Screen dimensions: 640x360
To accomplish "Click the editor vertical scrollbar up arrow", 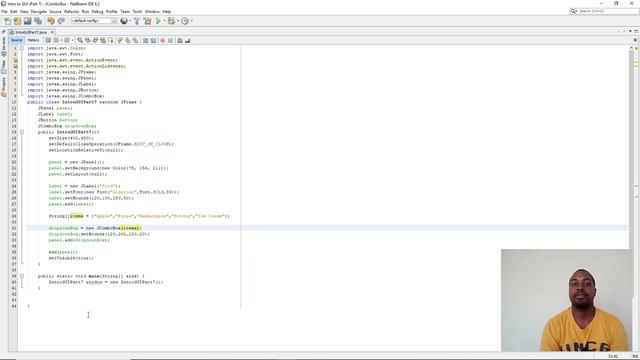I will coord(631,48).
